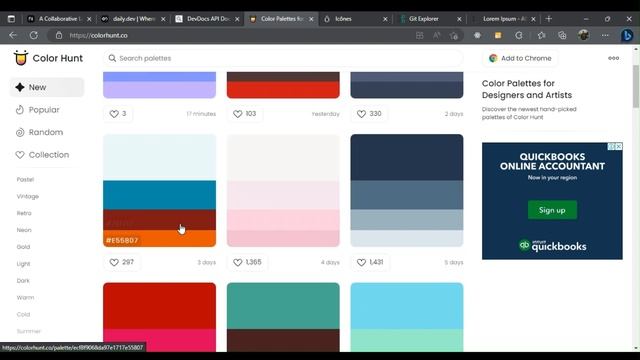
Task: Go back in the browser
Action: click(13, 36)
